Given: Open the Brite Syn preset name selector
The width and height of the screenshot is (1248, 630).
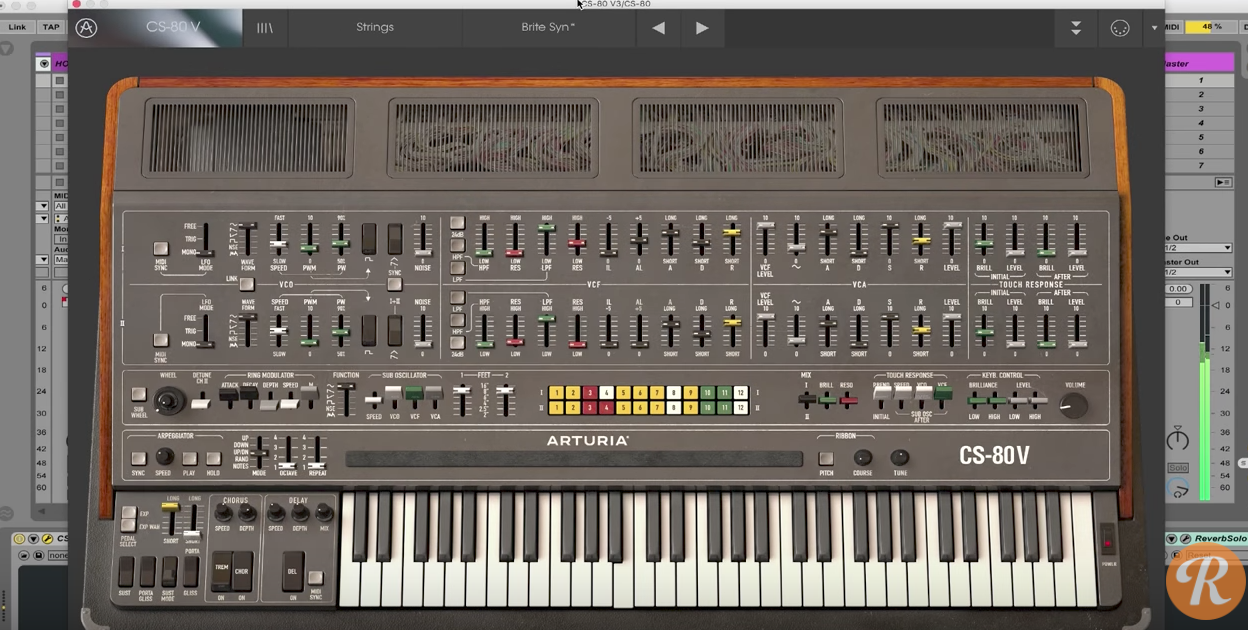Looking at the screenshot, I should (548, 28).
